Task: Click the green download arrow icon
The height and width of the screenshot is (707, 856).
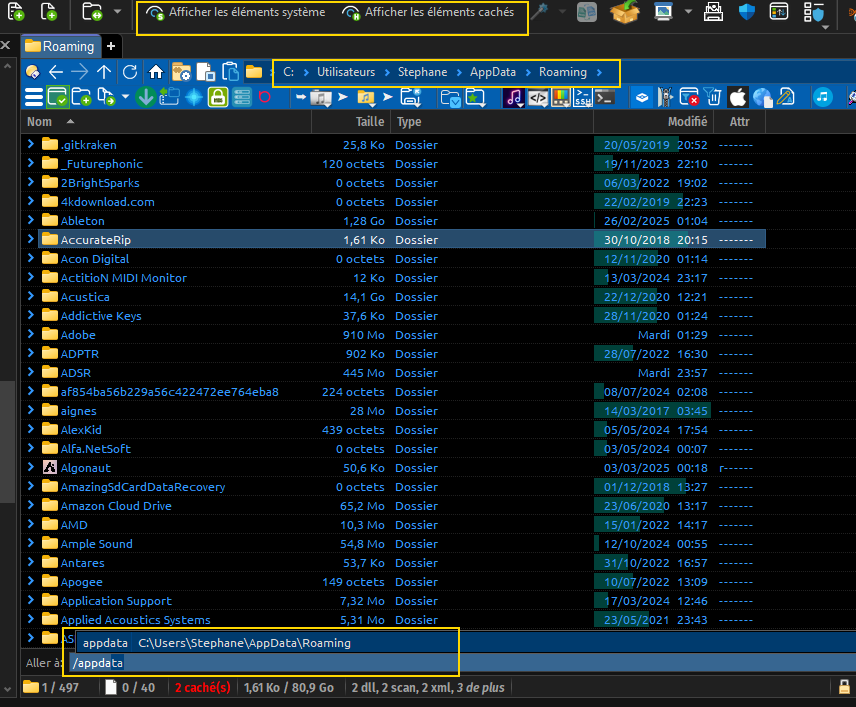Action: pos(145,97)
